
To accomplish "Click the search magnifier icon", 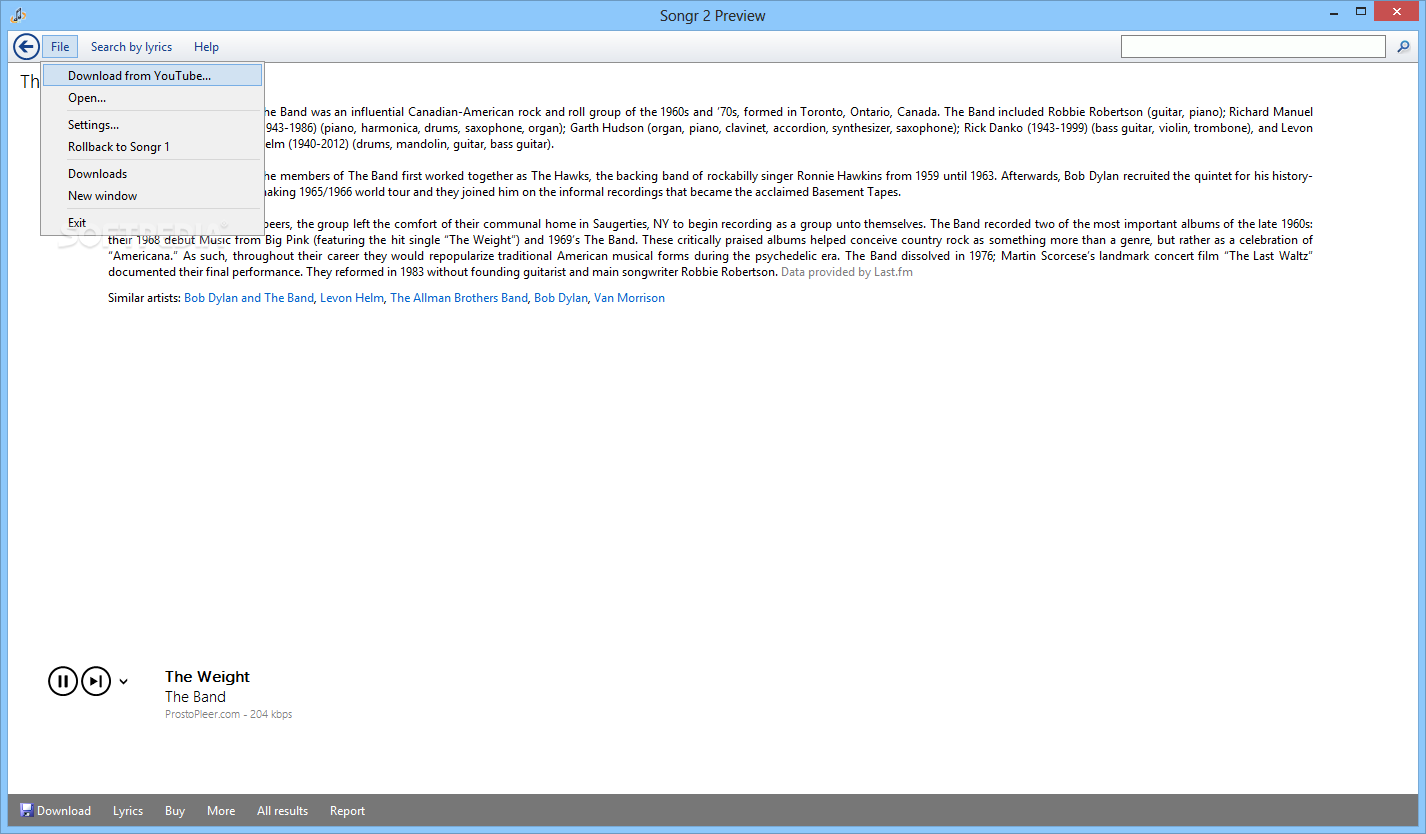I will [1404, 46].
